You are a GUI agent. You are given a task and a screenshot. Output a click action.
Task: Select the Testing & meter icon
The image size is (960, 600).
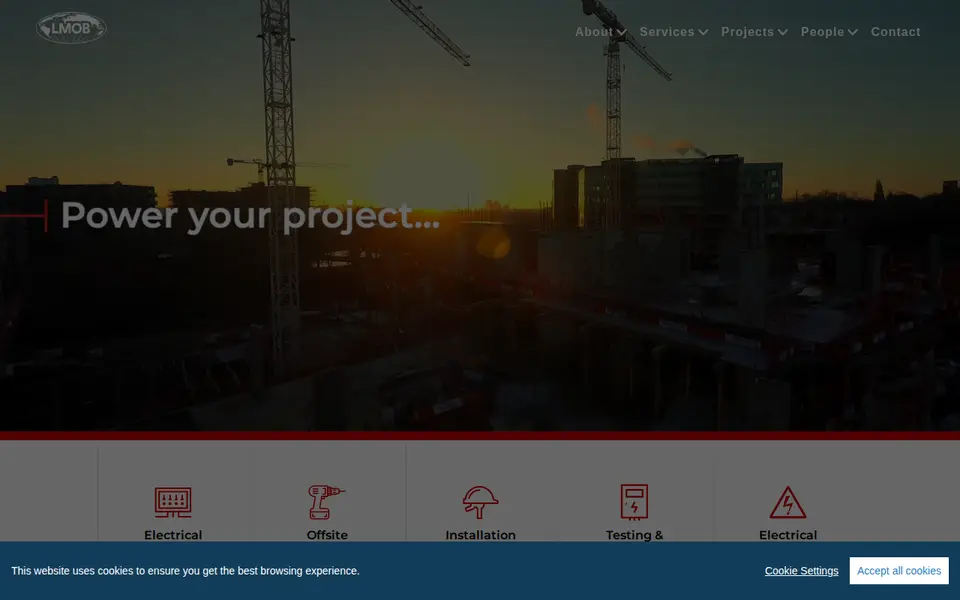634,502
